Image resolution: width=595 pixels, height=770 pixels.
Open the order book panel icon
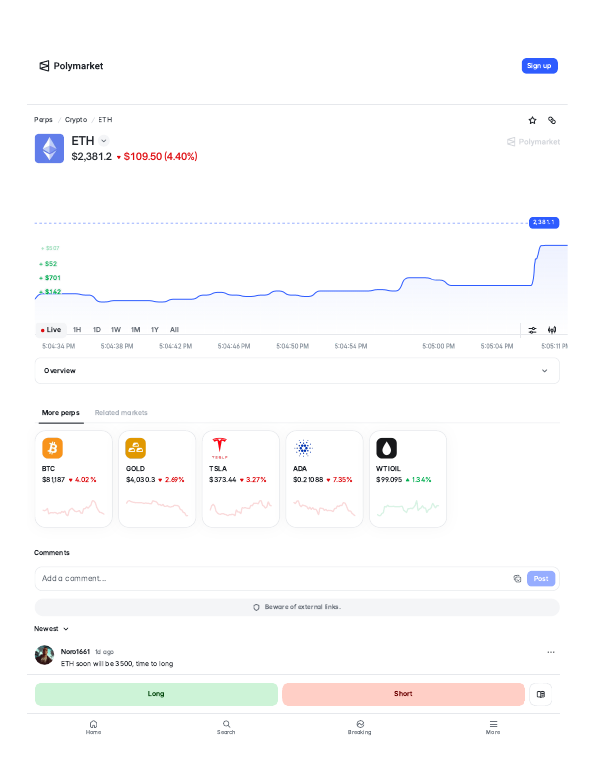click(541, 694)
